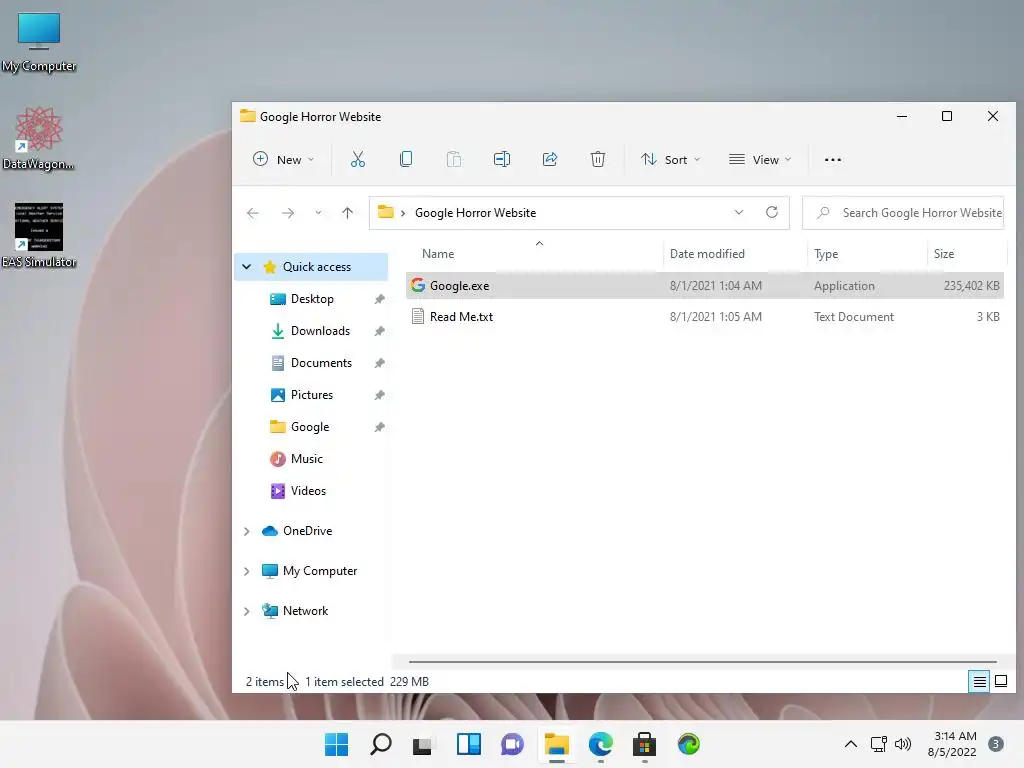
Task: Open the View layout dropdown
Action: [x=760, y=159]
